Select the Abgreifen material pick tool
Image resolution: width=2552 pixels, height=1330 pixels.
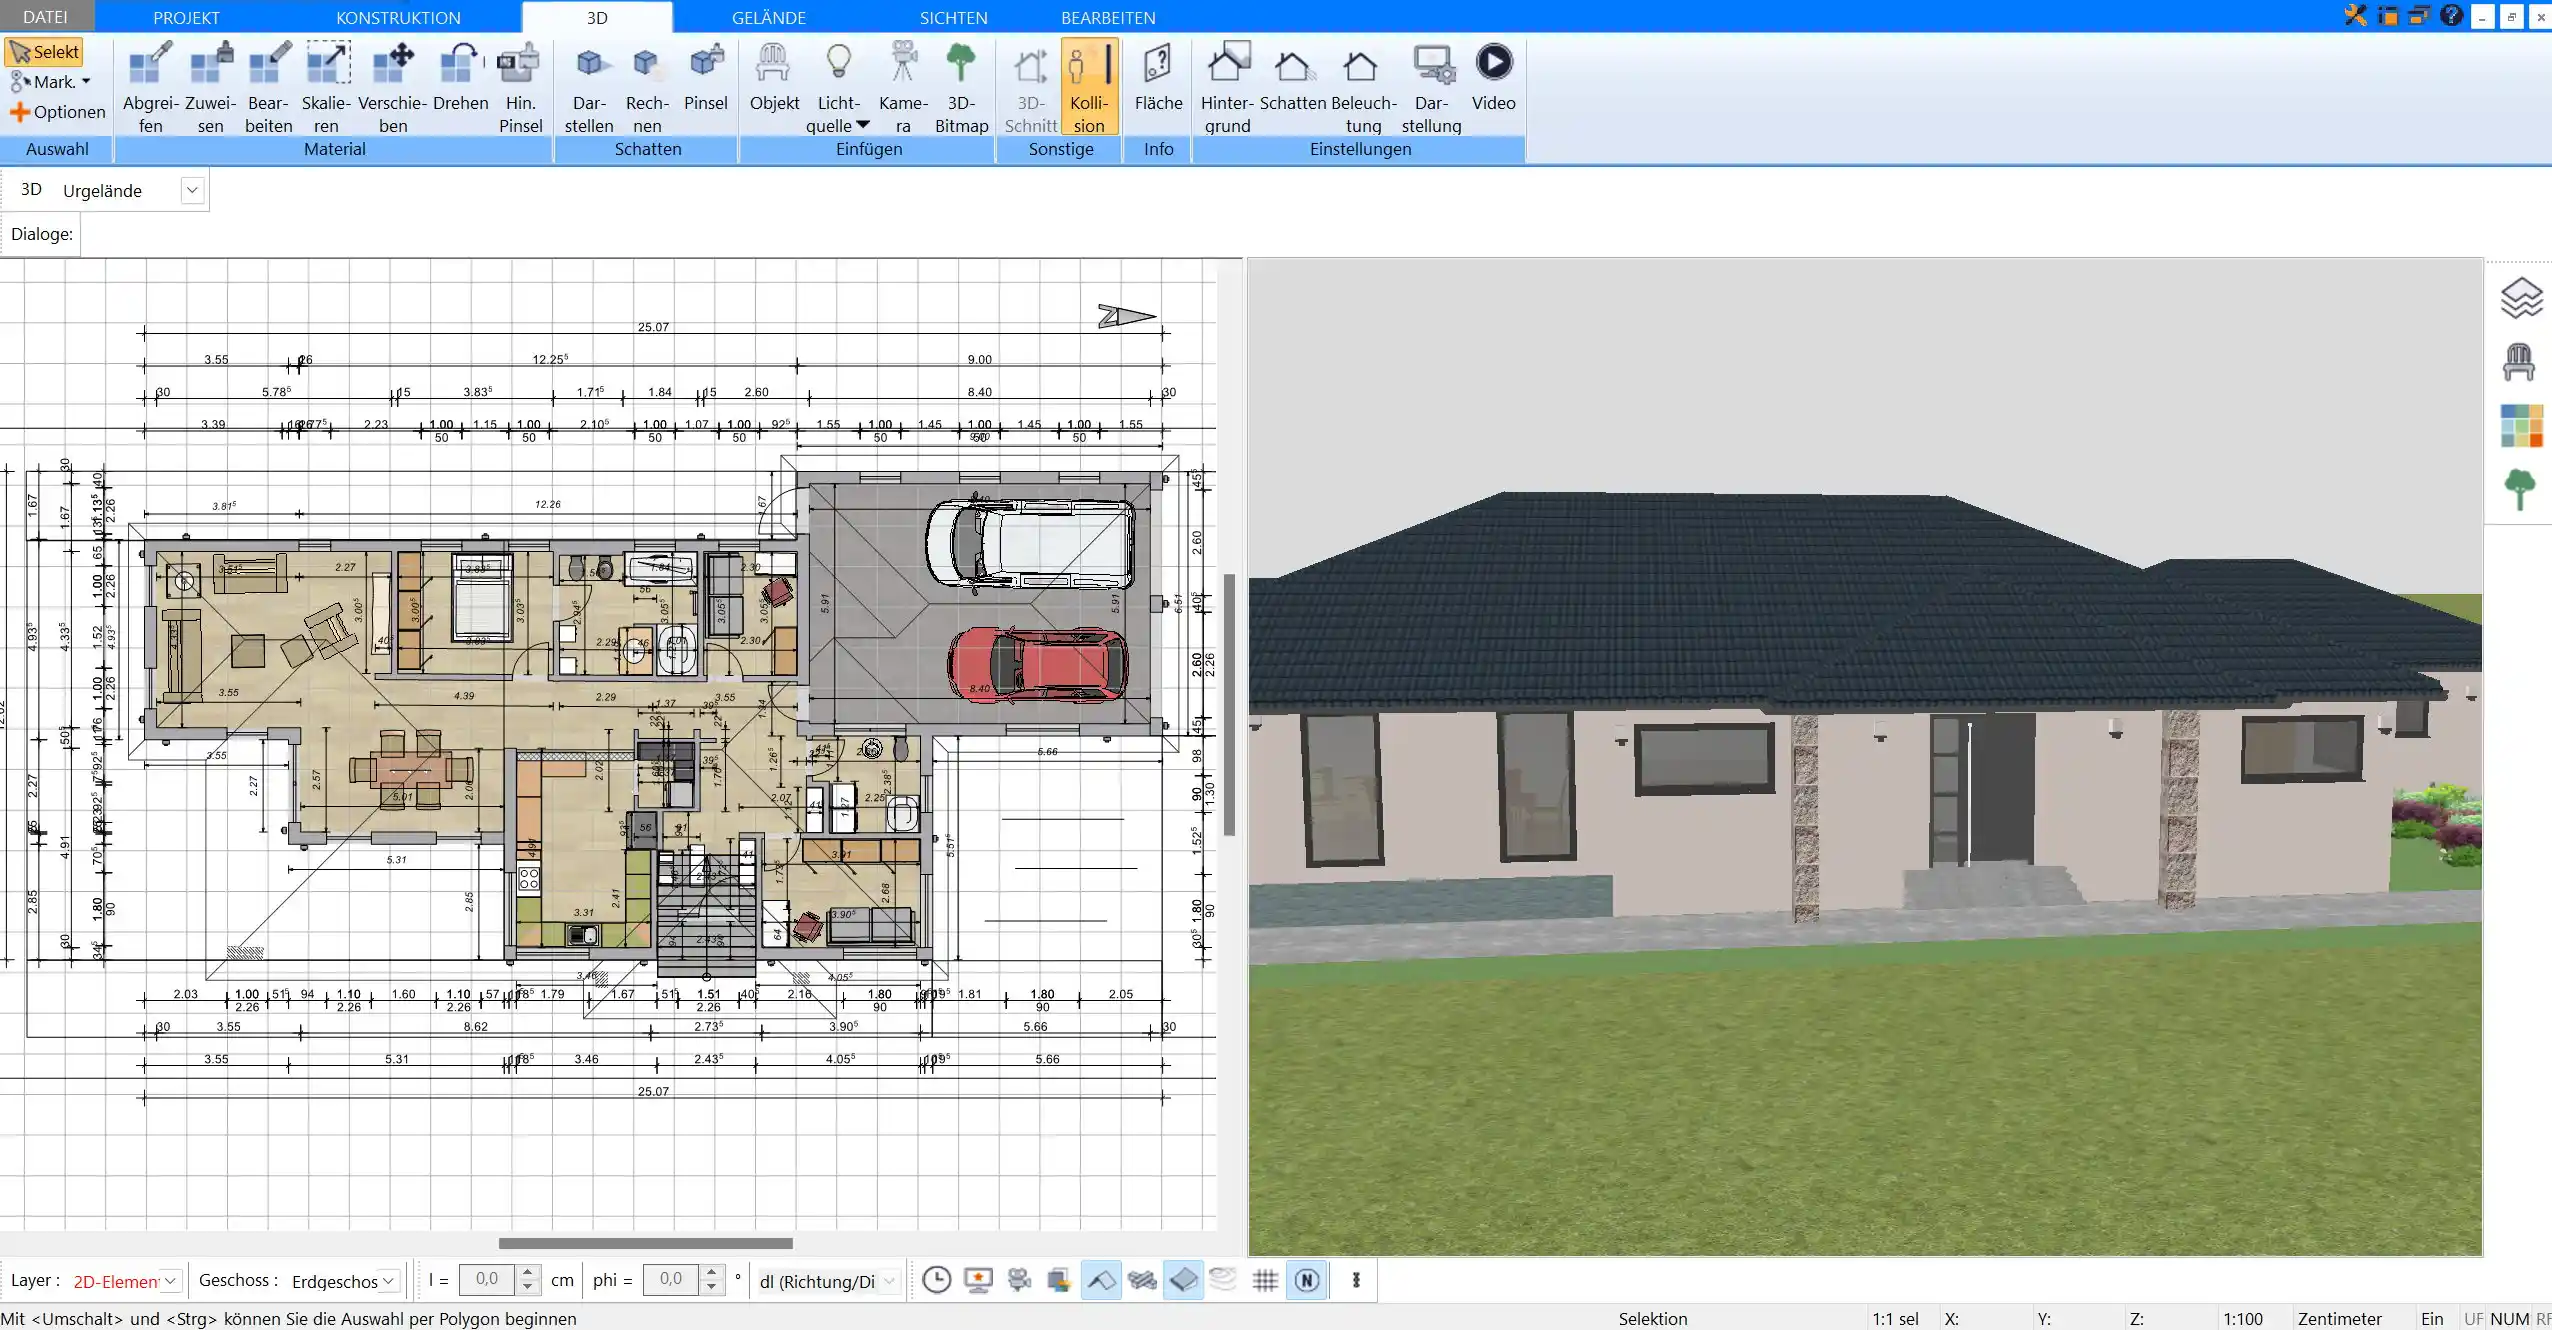(x=151, y=87)
